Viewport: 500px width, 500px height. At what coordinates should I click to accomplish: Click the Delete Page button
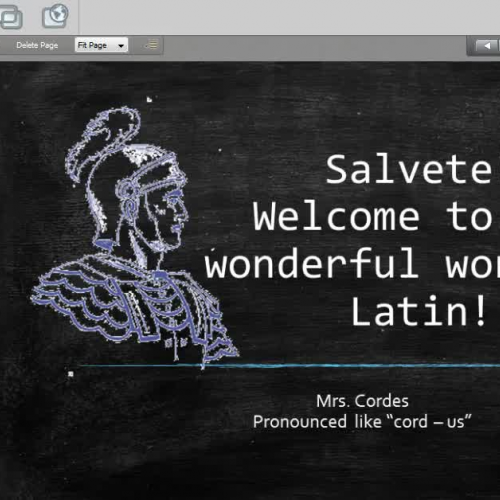point(37,45)
